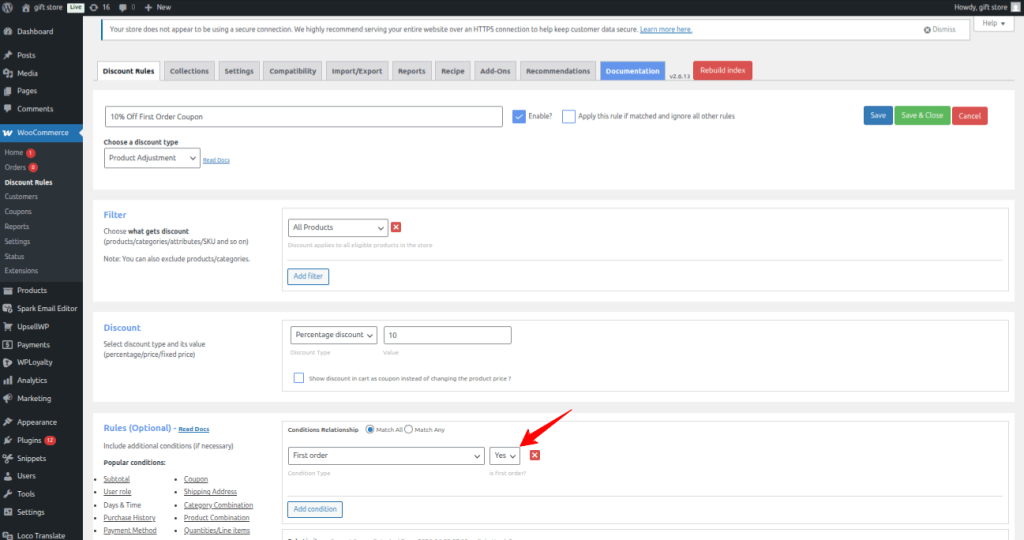The height and width of the screenshot is (540, 1024).
Task: Open gift store site home icon
Action: (x=26, y=8)
